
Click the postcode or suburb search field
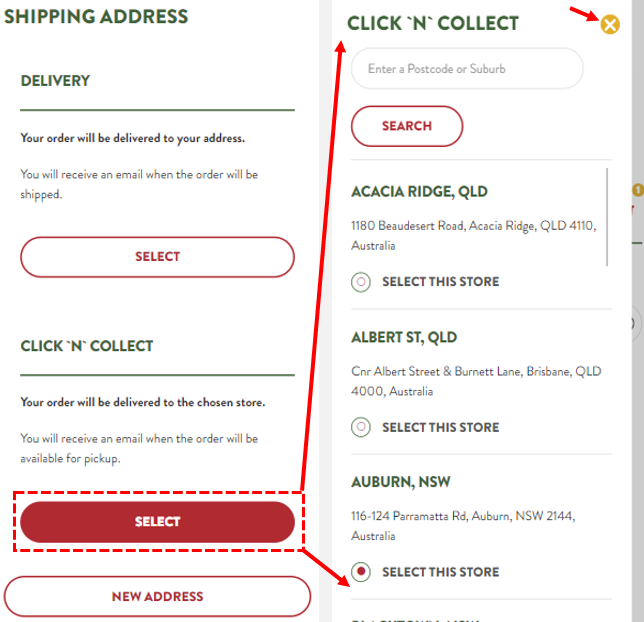click(467, 69)
